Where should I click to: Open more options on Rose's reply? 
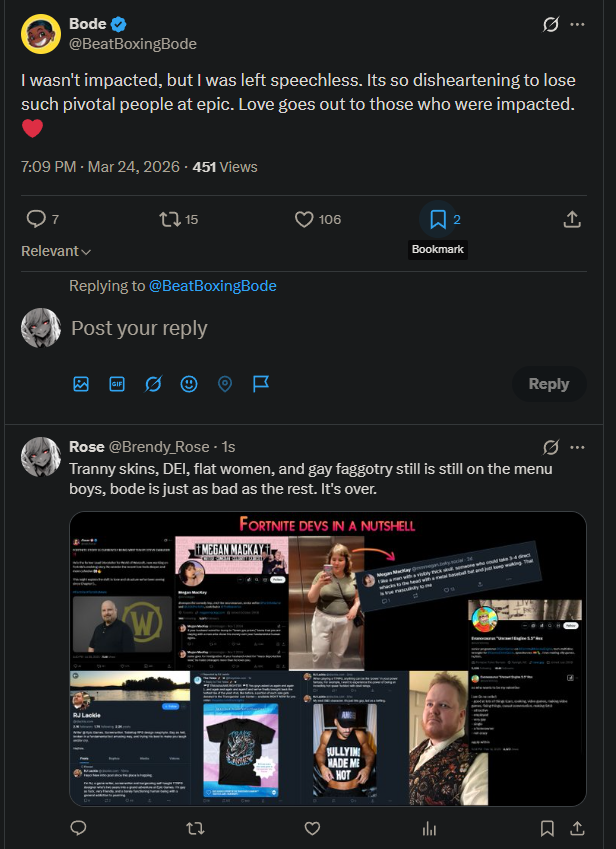(x=578, y=447)
